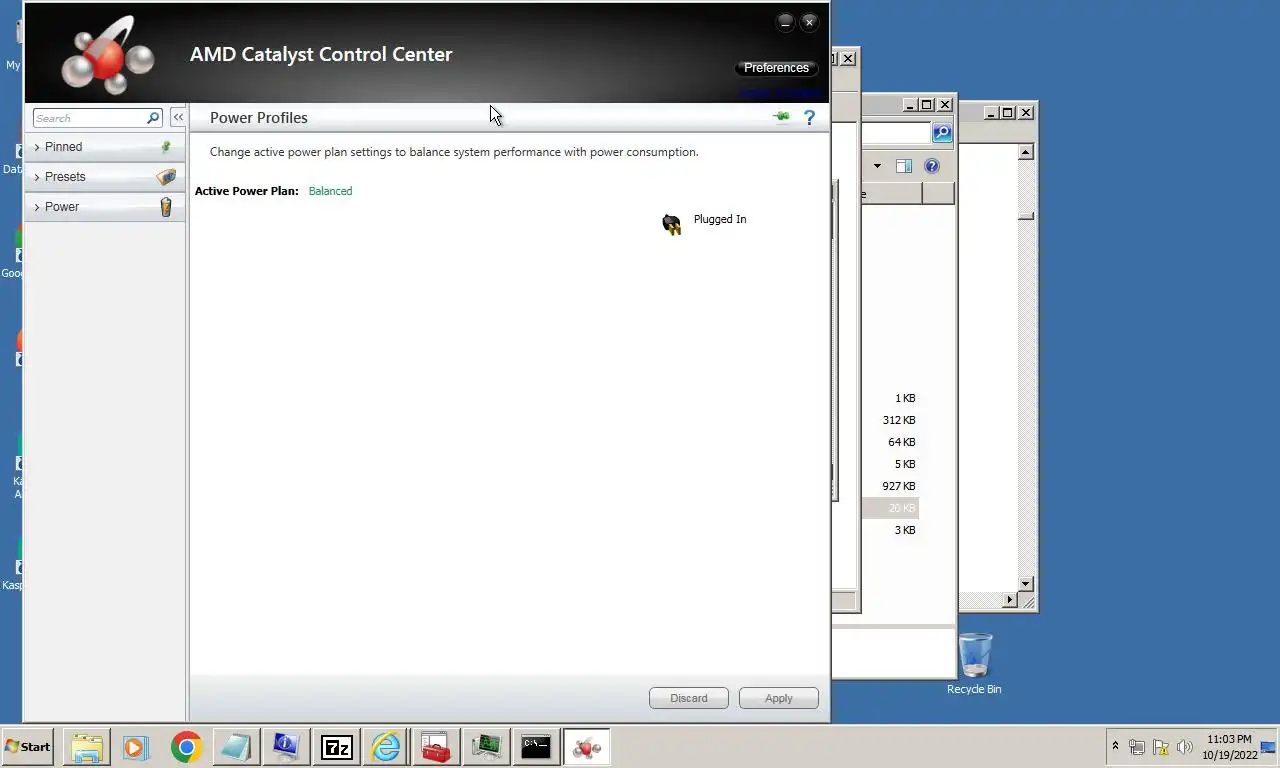Viewport: 1280px width, 768px height.
Task: Click the 312 KB file size entry
Action: click(x=899, y=420)
